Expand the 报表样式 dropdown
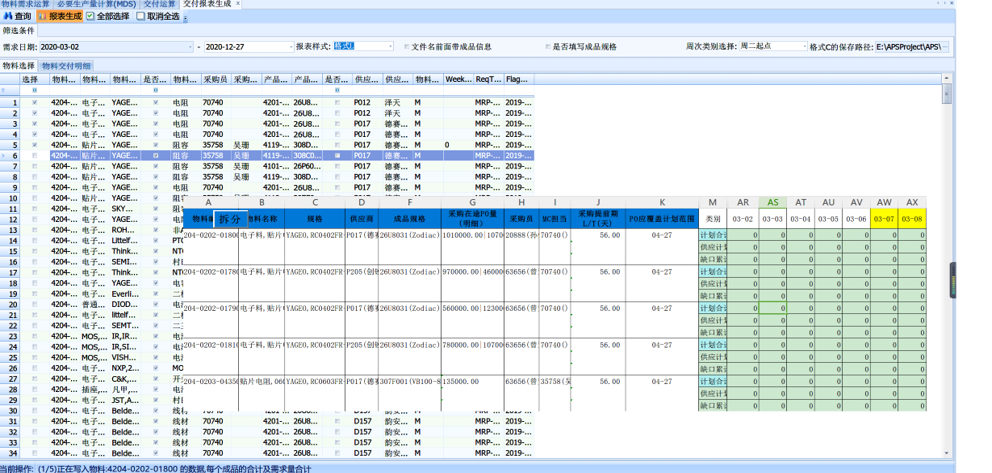 [x=389, y=47]
